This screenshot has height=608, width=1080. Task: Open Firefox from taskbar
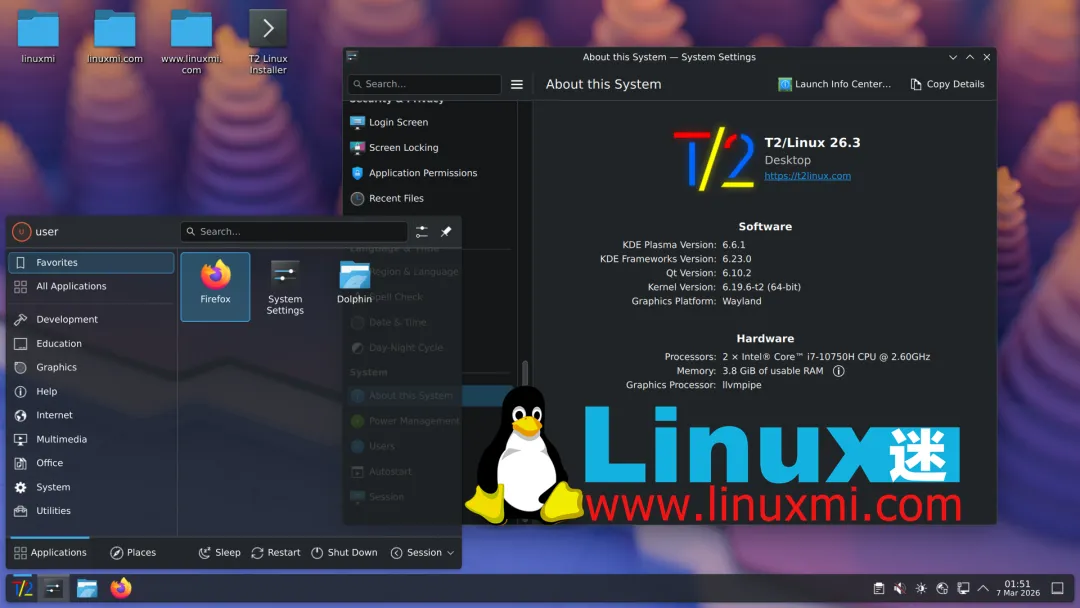click(x=121, y=588)
